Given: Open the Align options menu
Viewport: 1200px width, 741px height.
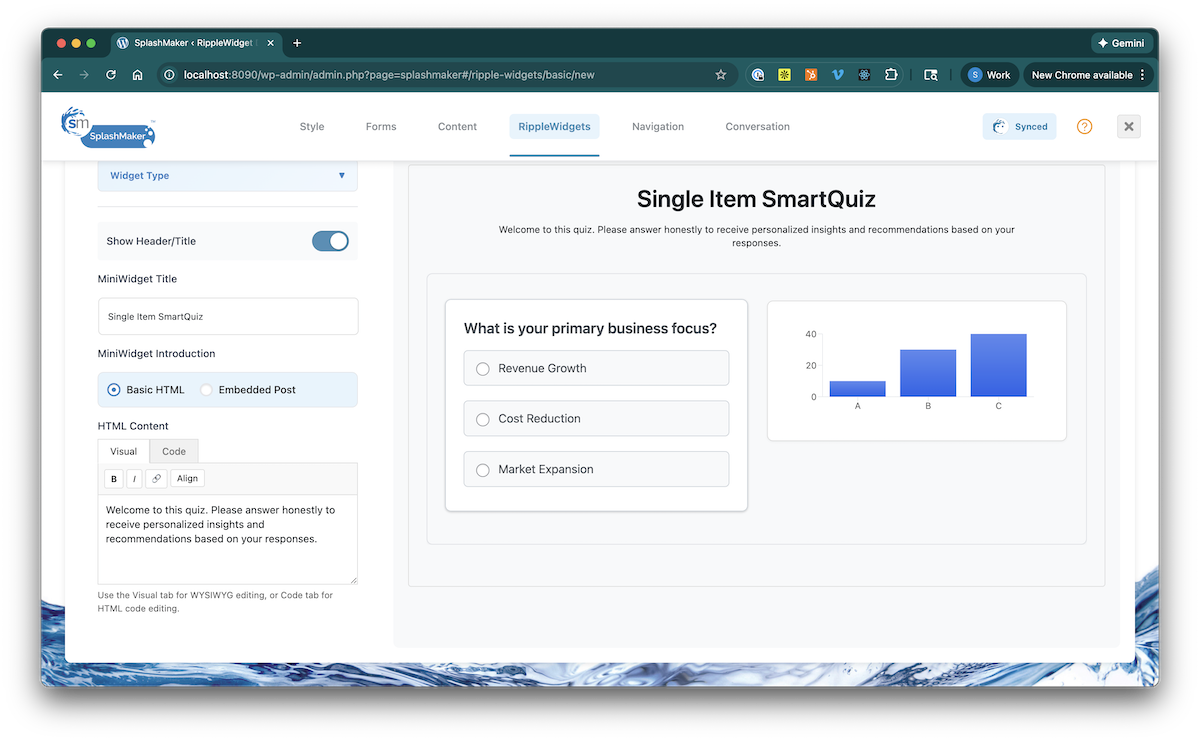Looking at the screenshot, I should tap(187, 479).
